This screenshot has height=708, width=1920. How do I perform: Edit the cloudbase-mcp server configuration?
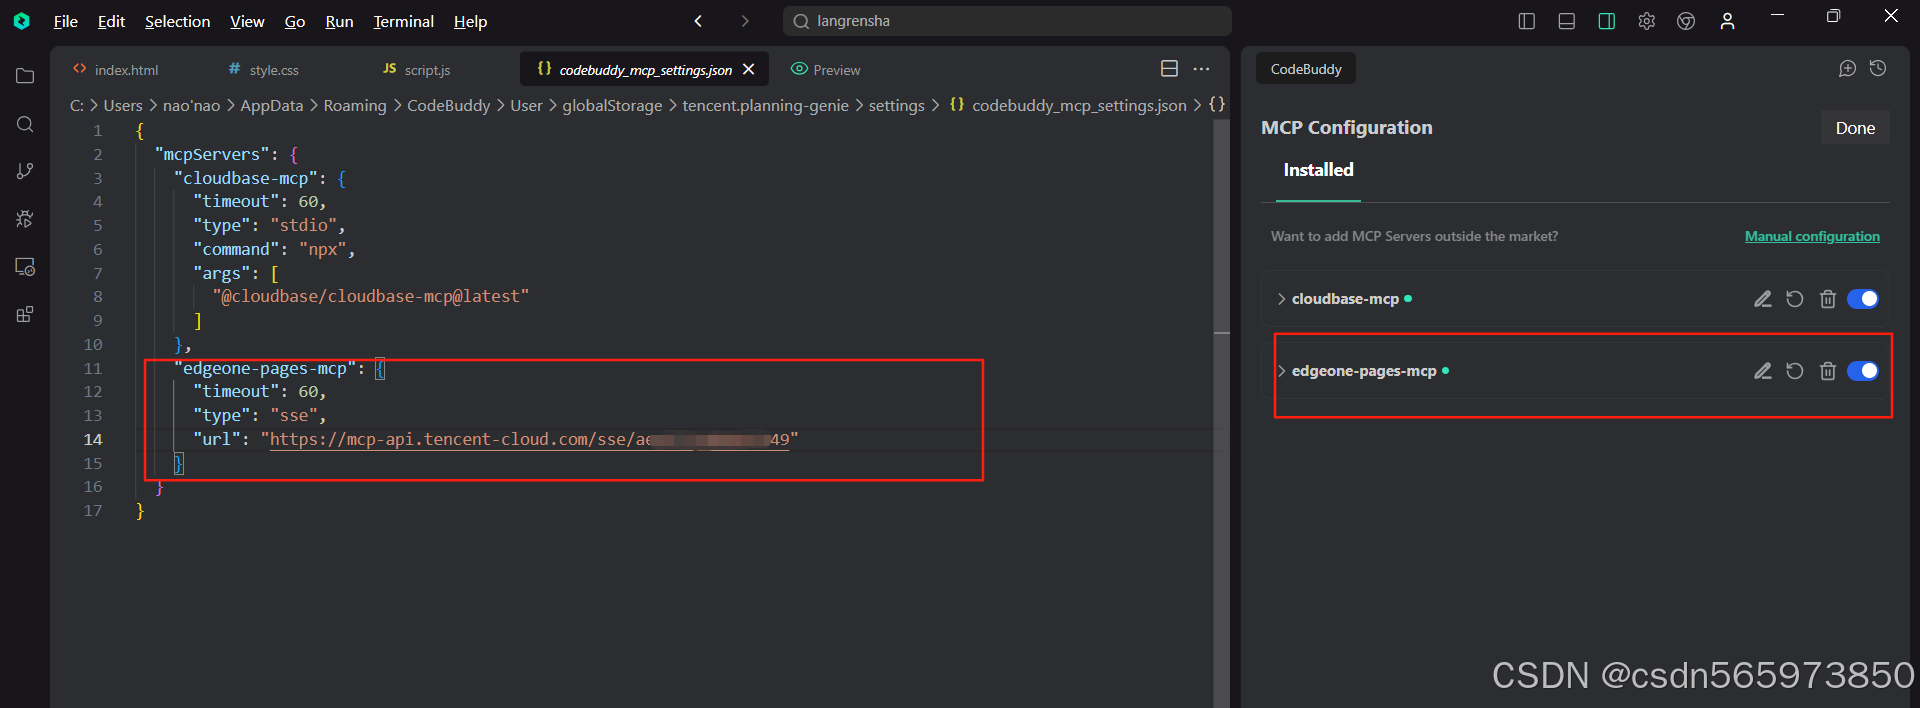1763,299
